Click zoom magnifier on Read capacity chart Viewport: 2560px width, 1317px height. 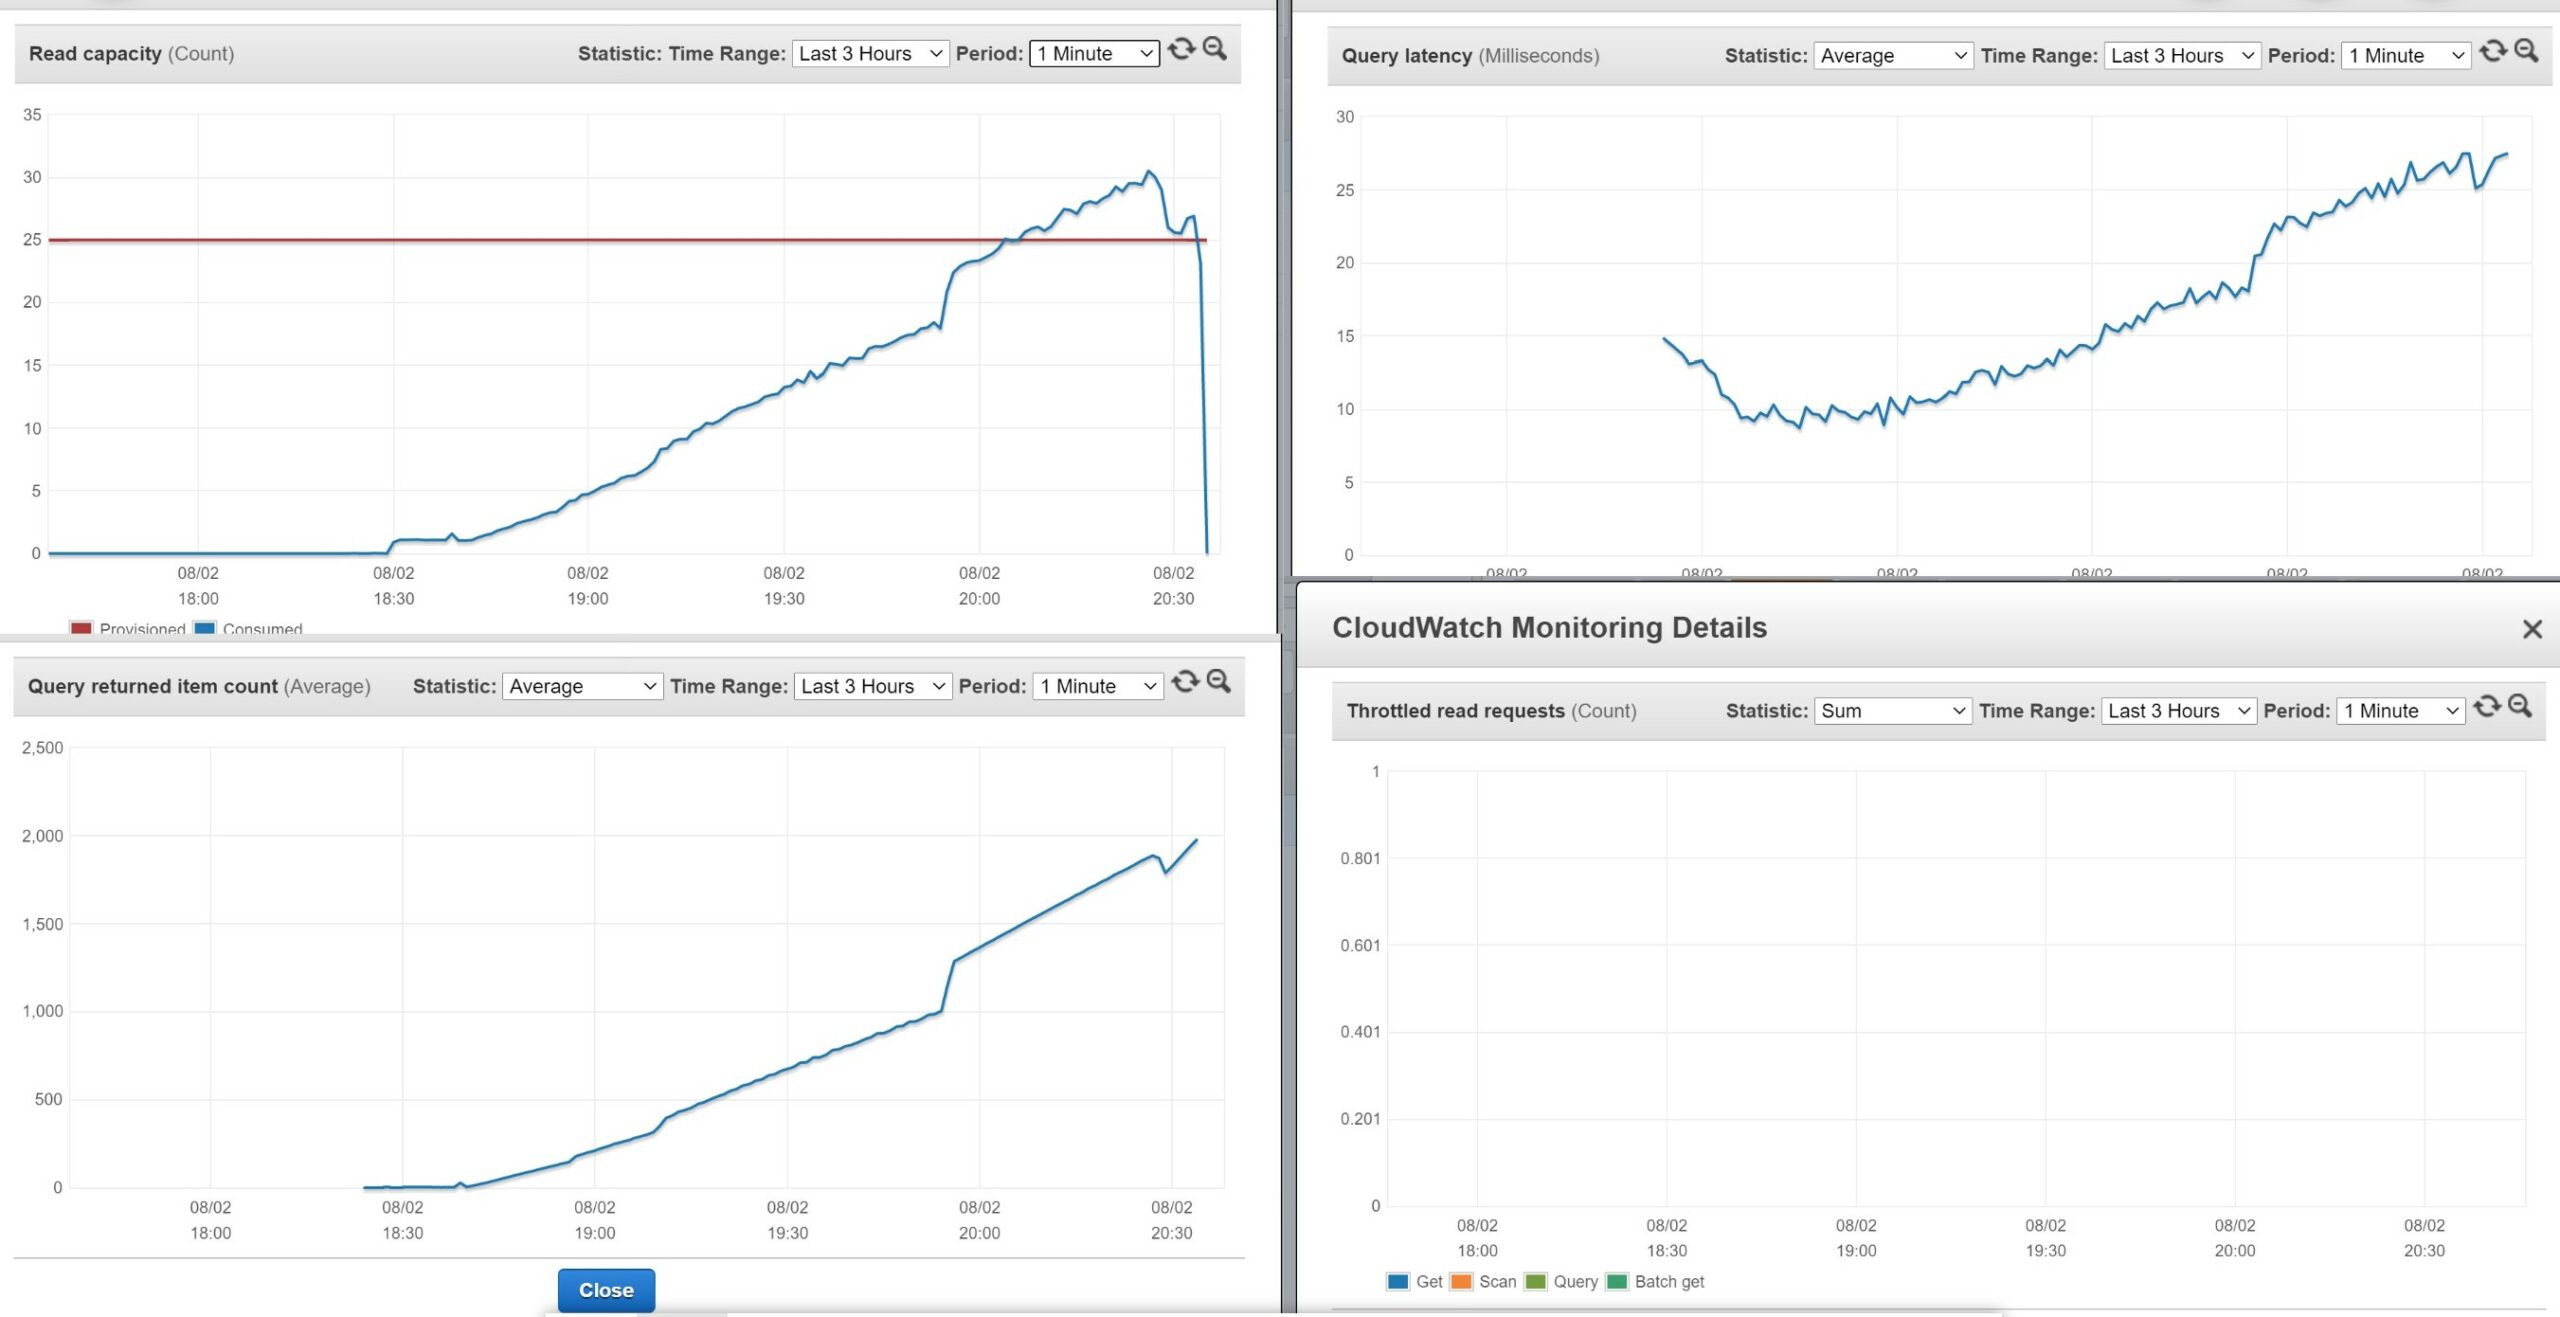pyautogui.click(x=1214, y=49)
